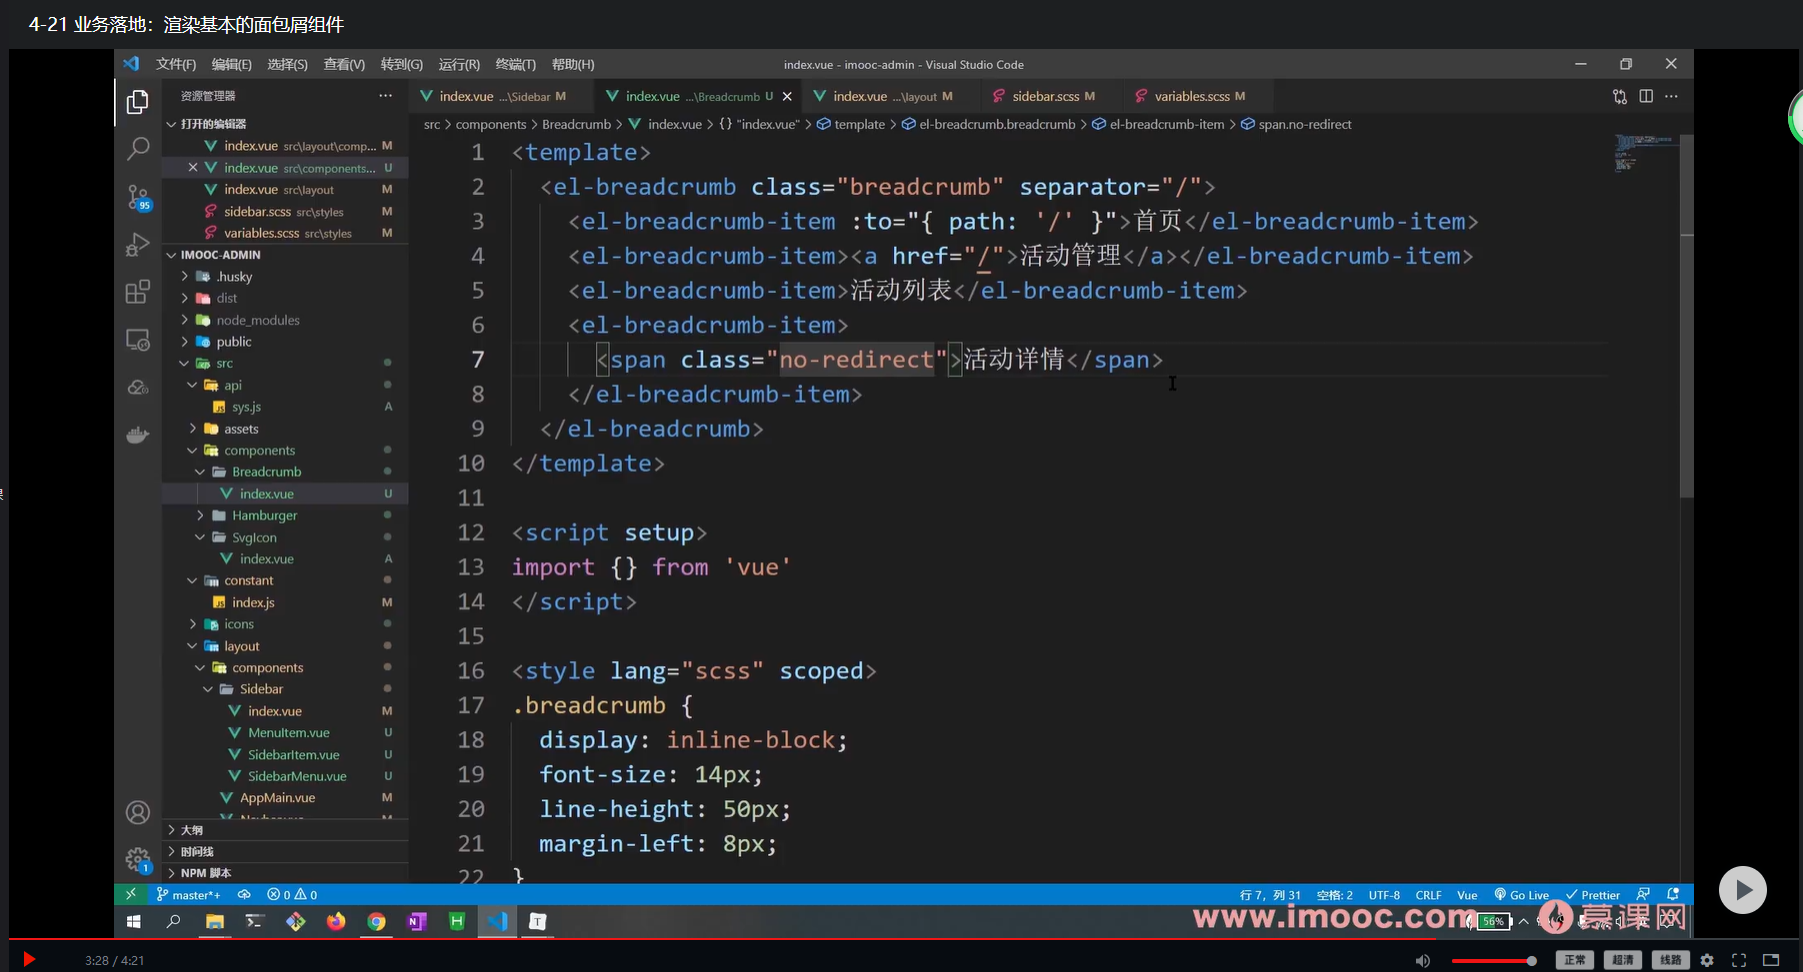Click the code minimap preview
The width and height of the screenshot is (1803, 972).
point(1644,152)
